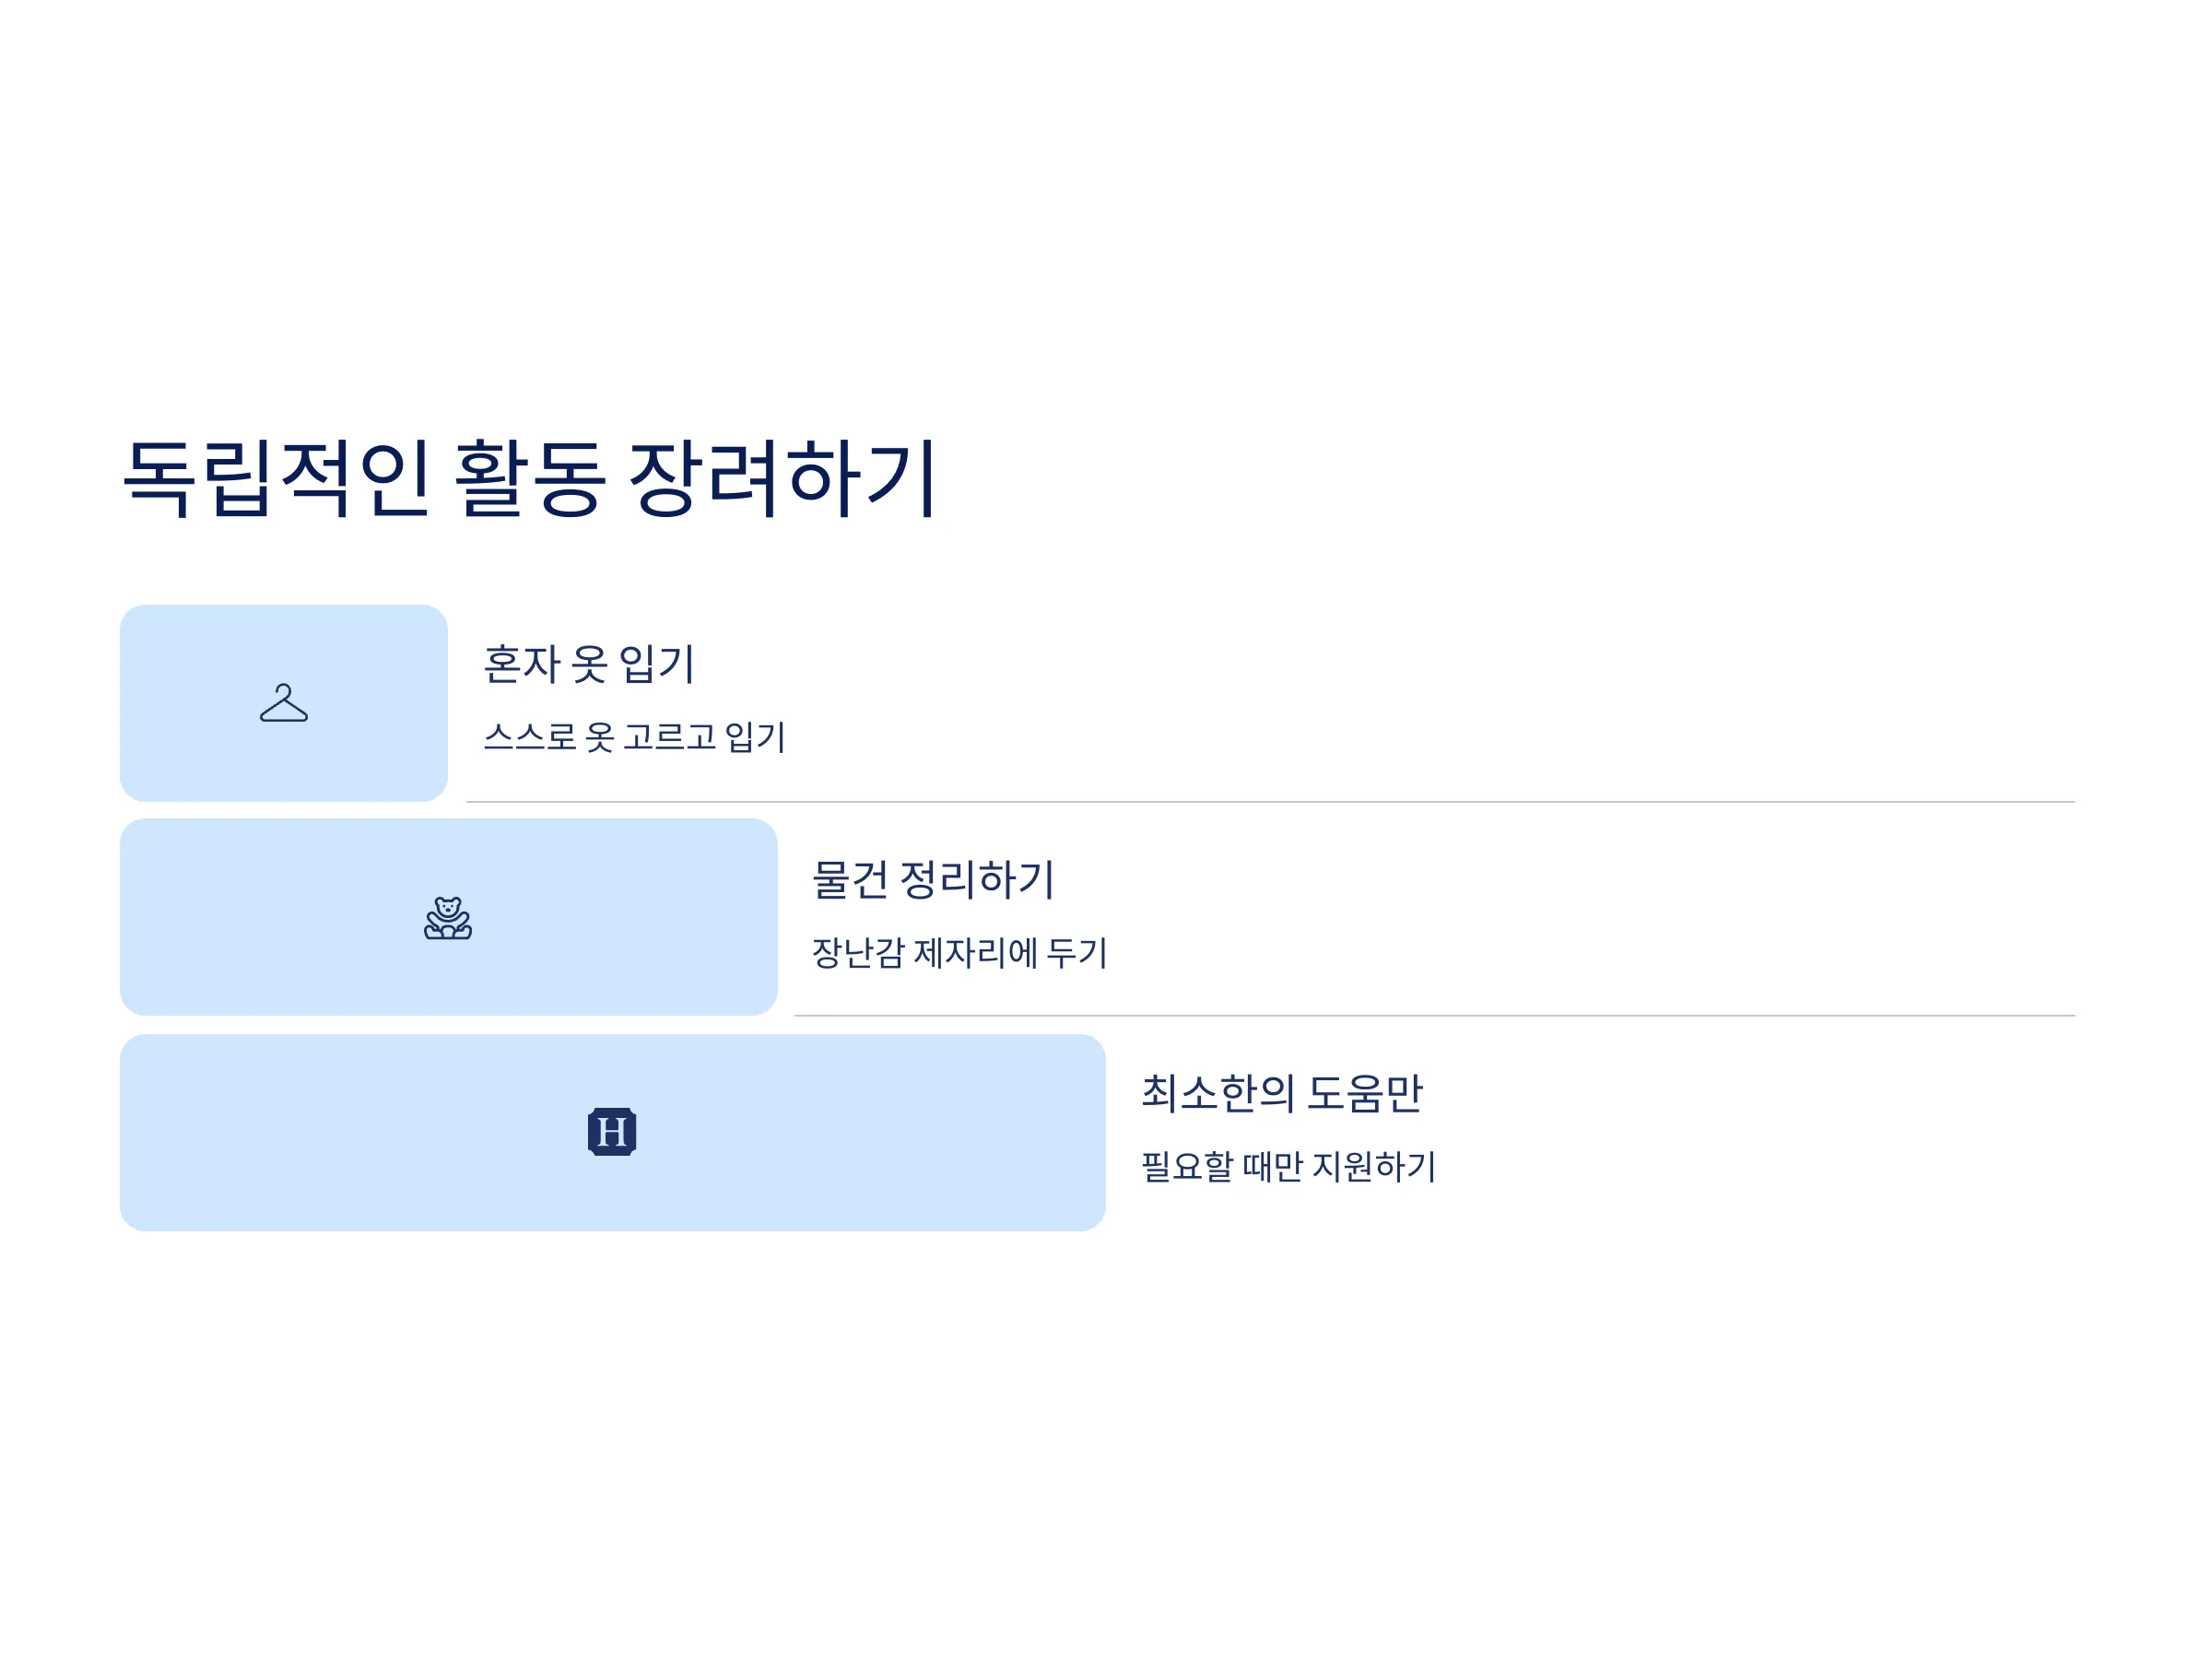Screen dimensions: 2212x1659
Task: Click the word 장난감 in the second description
Action: [858, 952]
